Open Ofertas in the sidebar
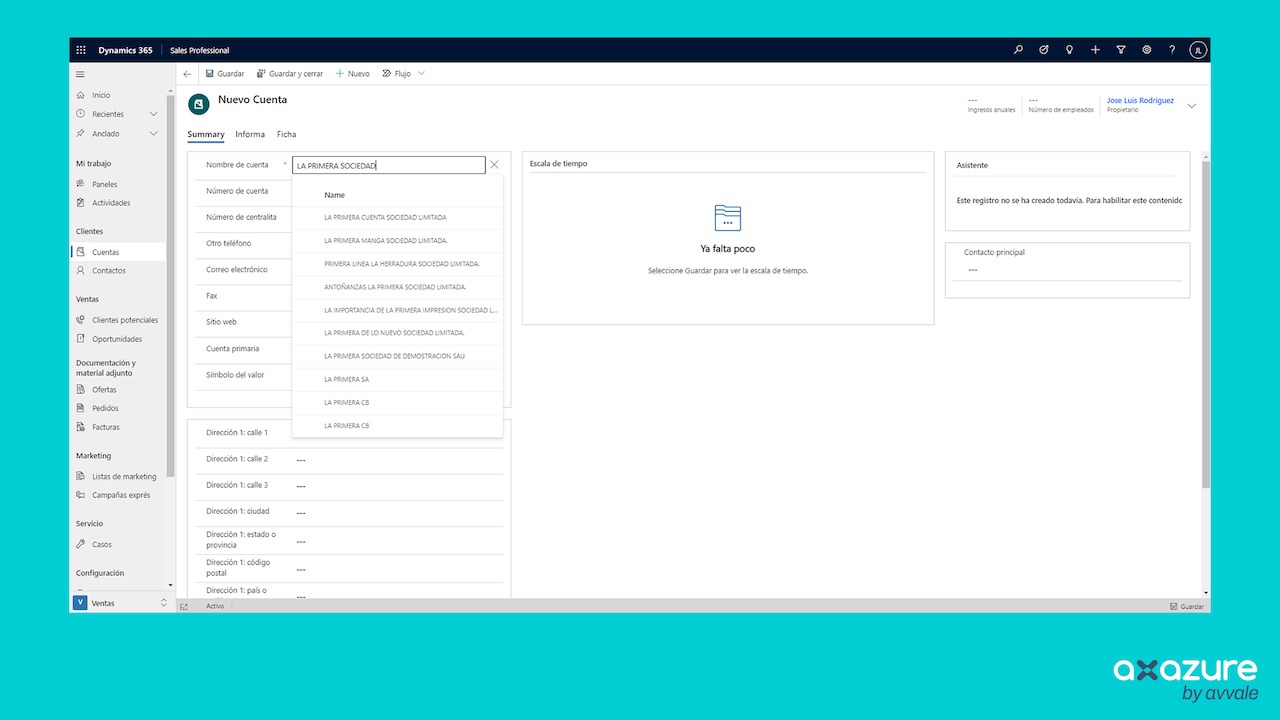1280x720 pixels. [104, 390]
